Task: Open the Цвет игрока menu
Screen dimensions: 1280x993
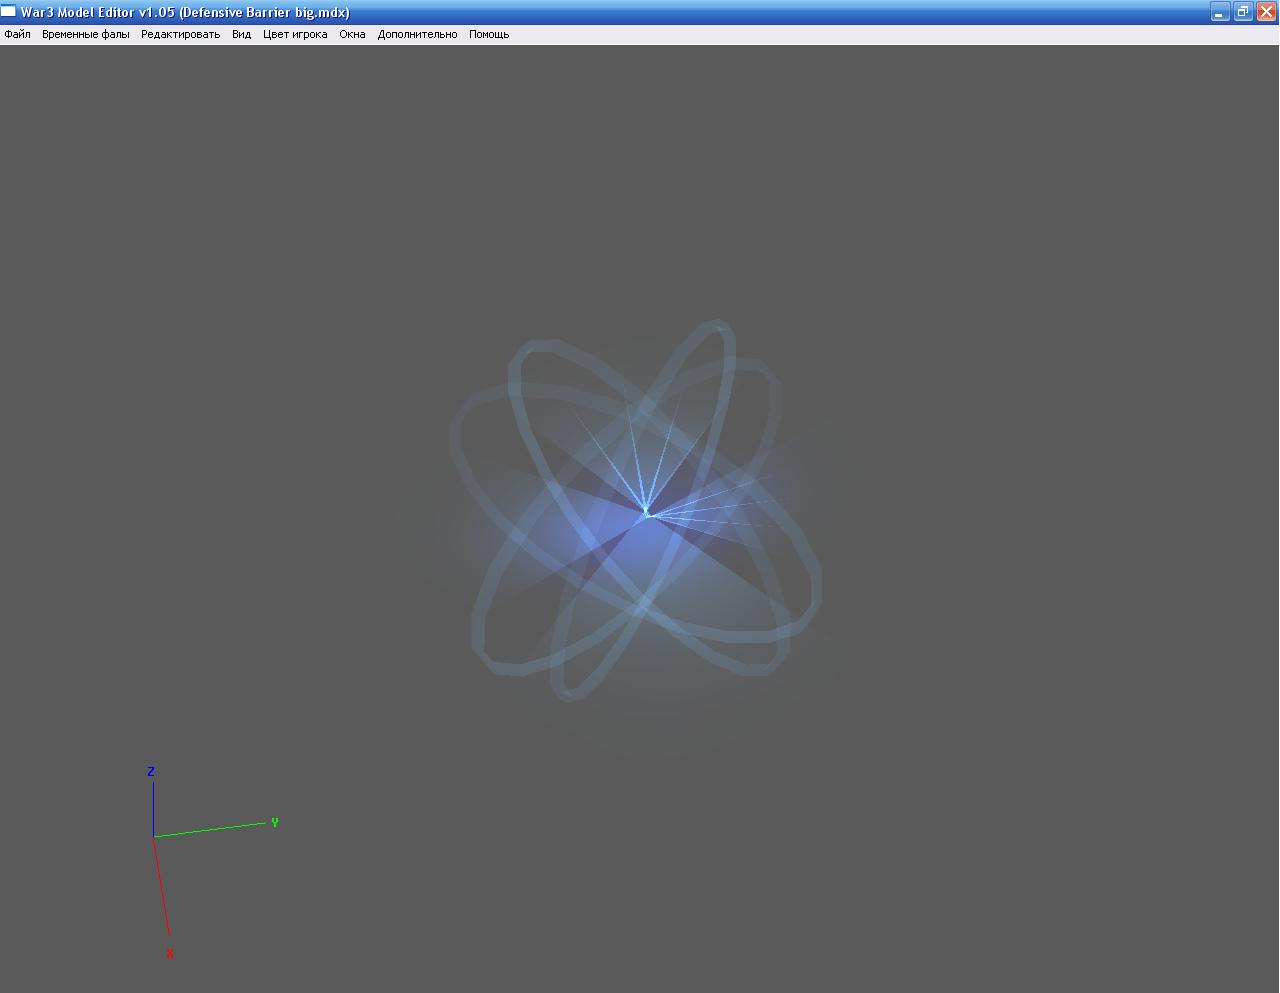Action: pos(295,34)
